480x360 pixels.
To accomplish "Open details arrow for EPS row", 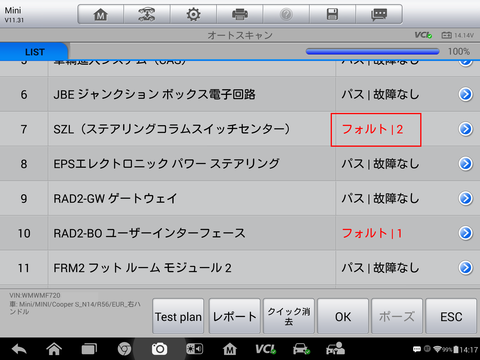I will (x=466, y=164).
